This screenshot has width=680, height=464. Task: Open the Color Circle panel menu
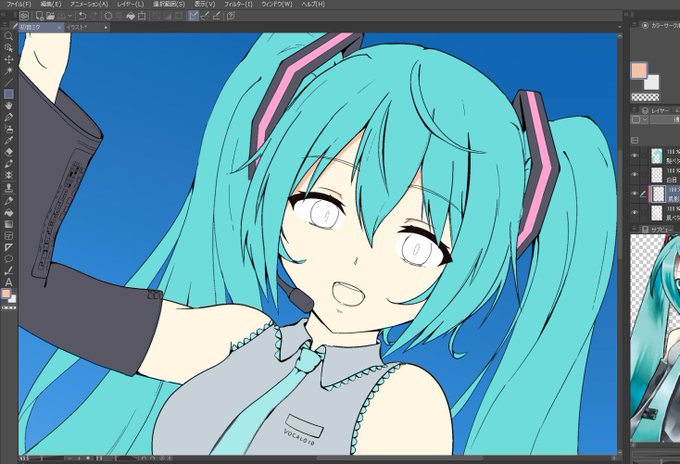(x=634, y=25)
